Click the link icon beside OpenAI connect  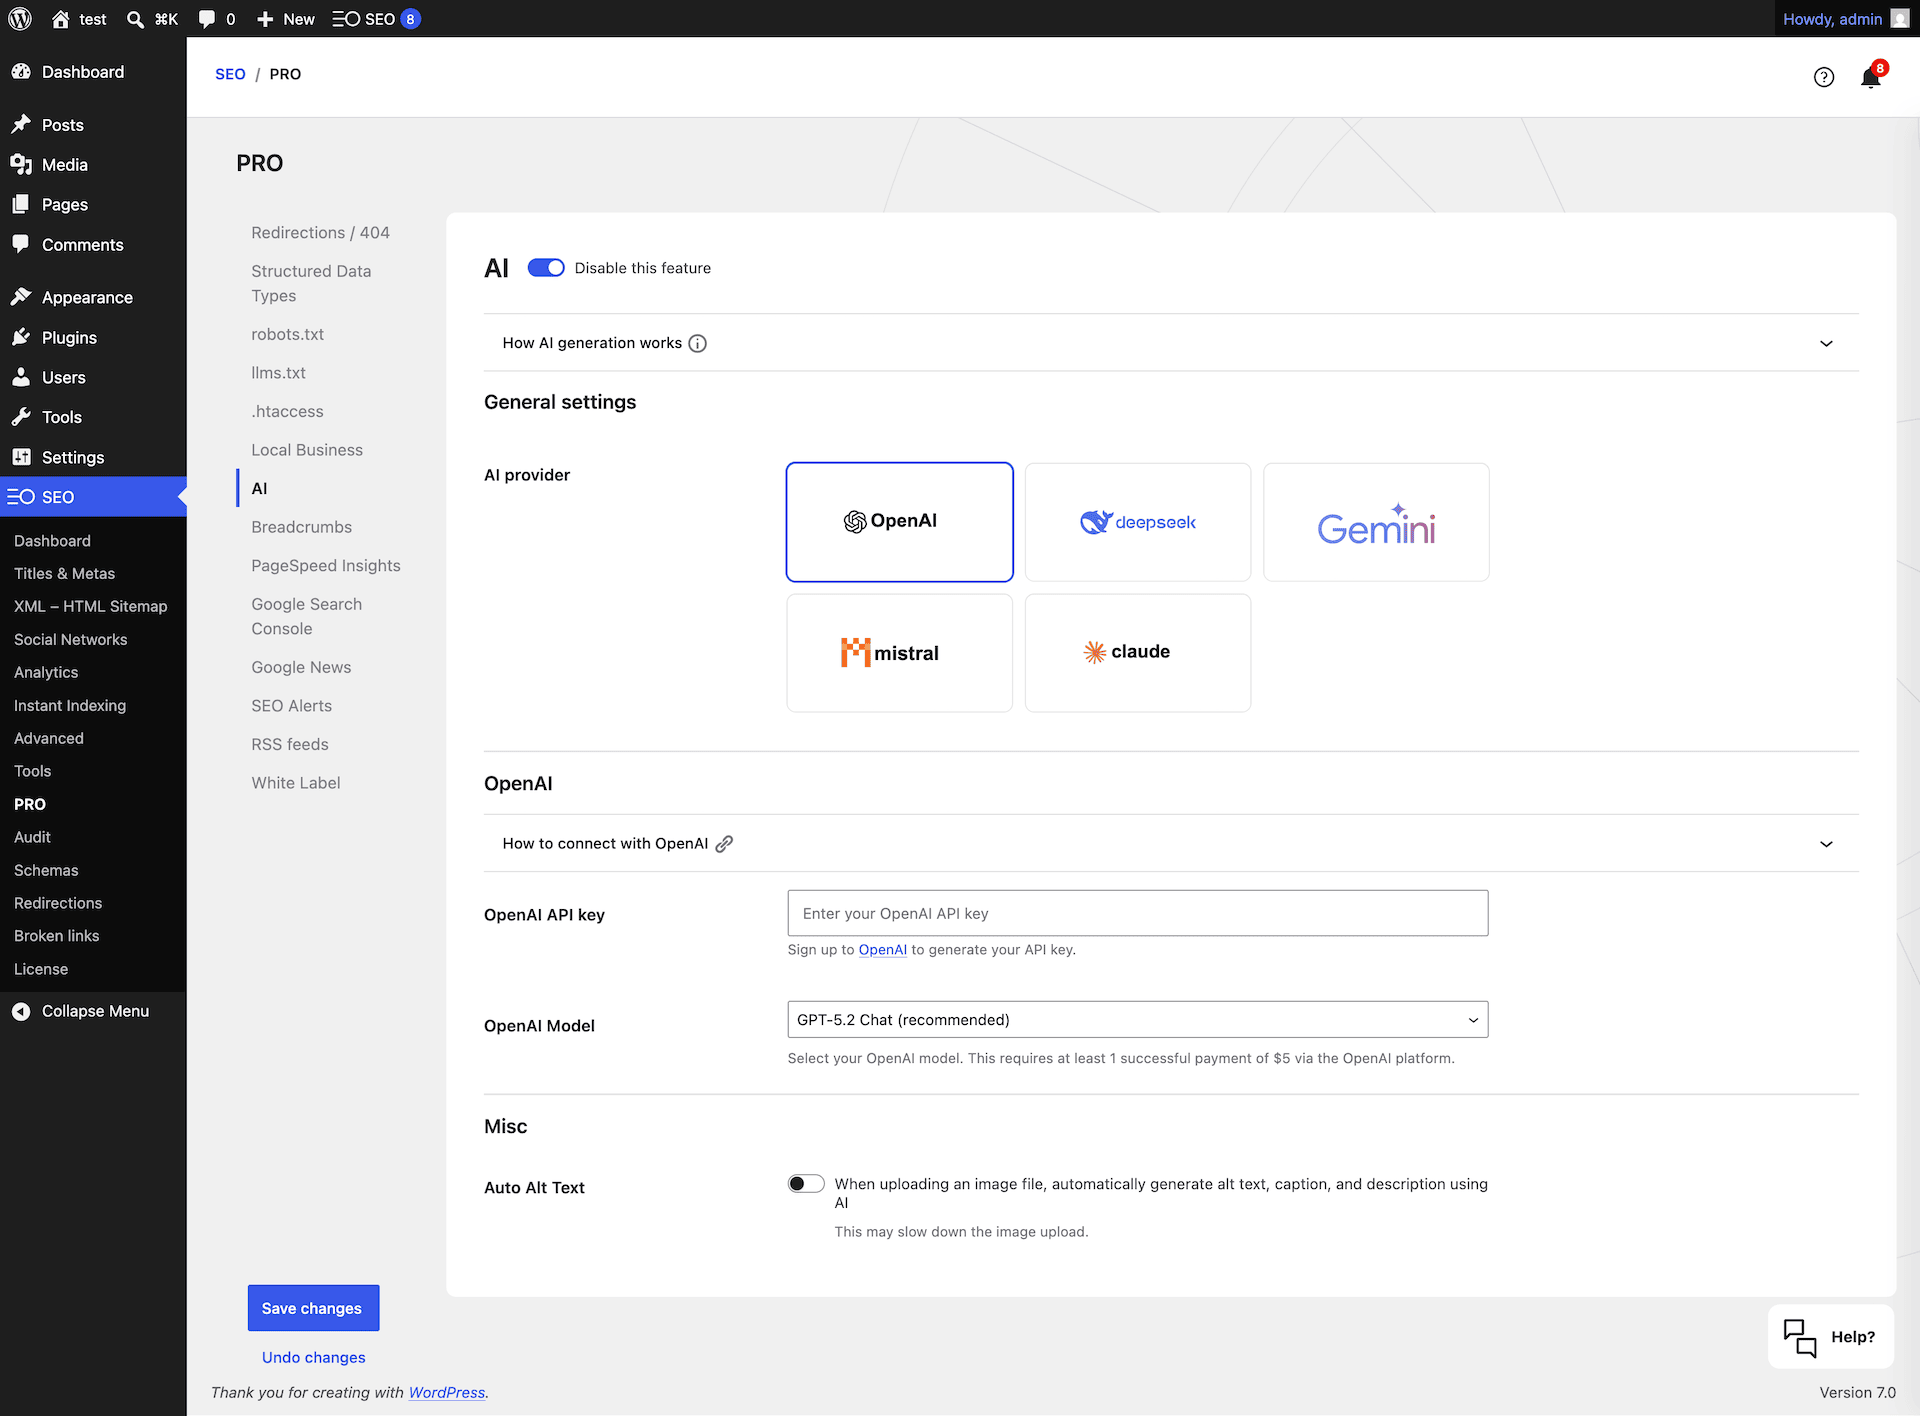(x=724, y=844)
